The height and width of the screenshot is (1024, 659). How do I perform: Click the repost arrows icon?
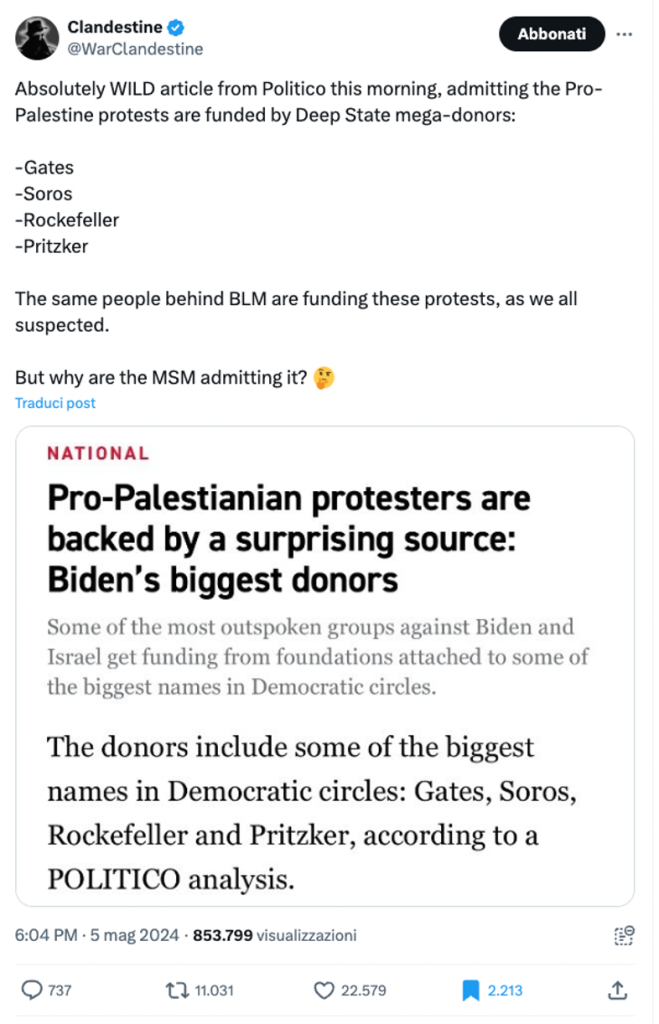click(177, 990)
